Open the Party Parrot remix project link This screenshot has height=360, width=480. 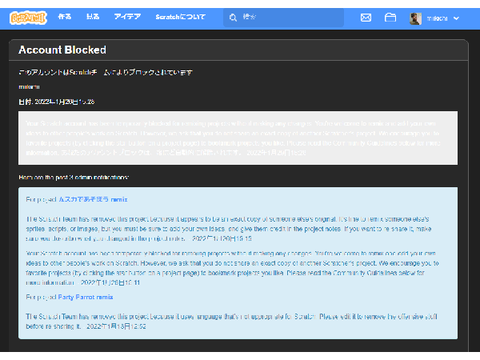coord(85,297)
